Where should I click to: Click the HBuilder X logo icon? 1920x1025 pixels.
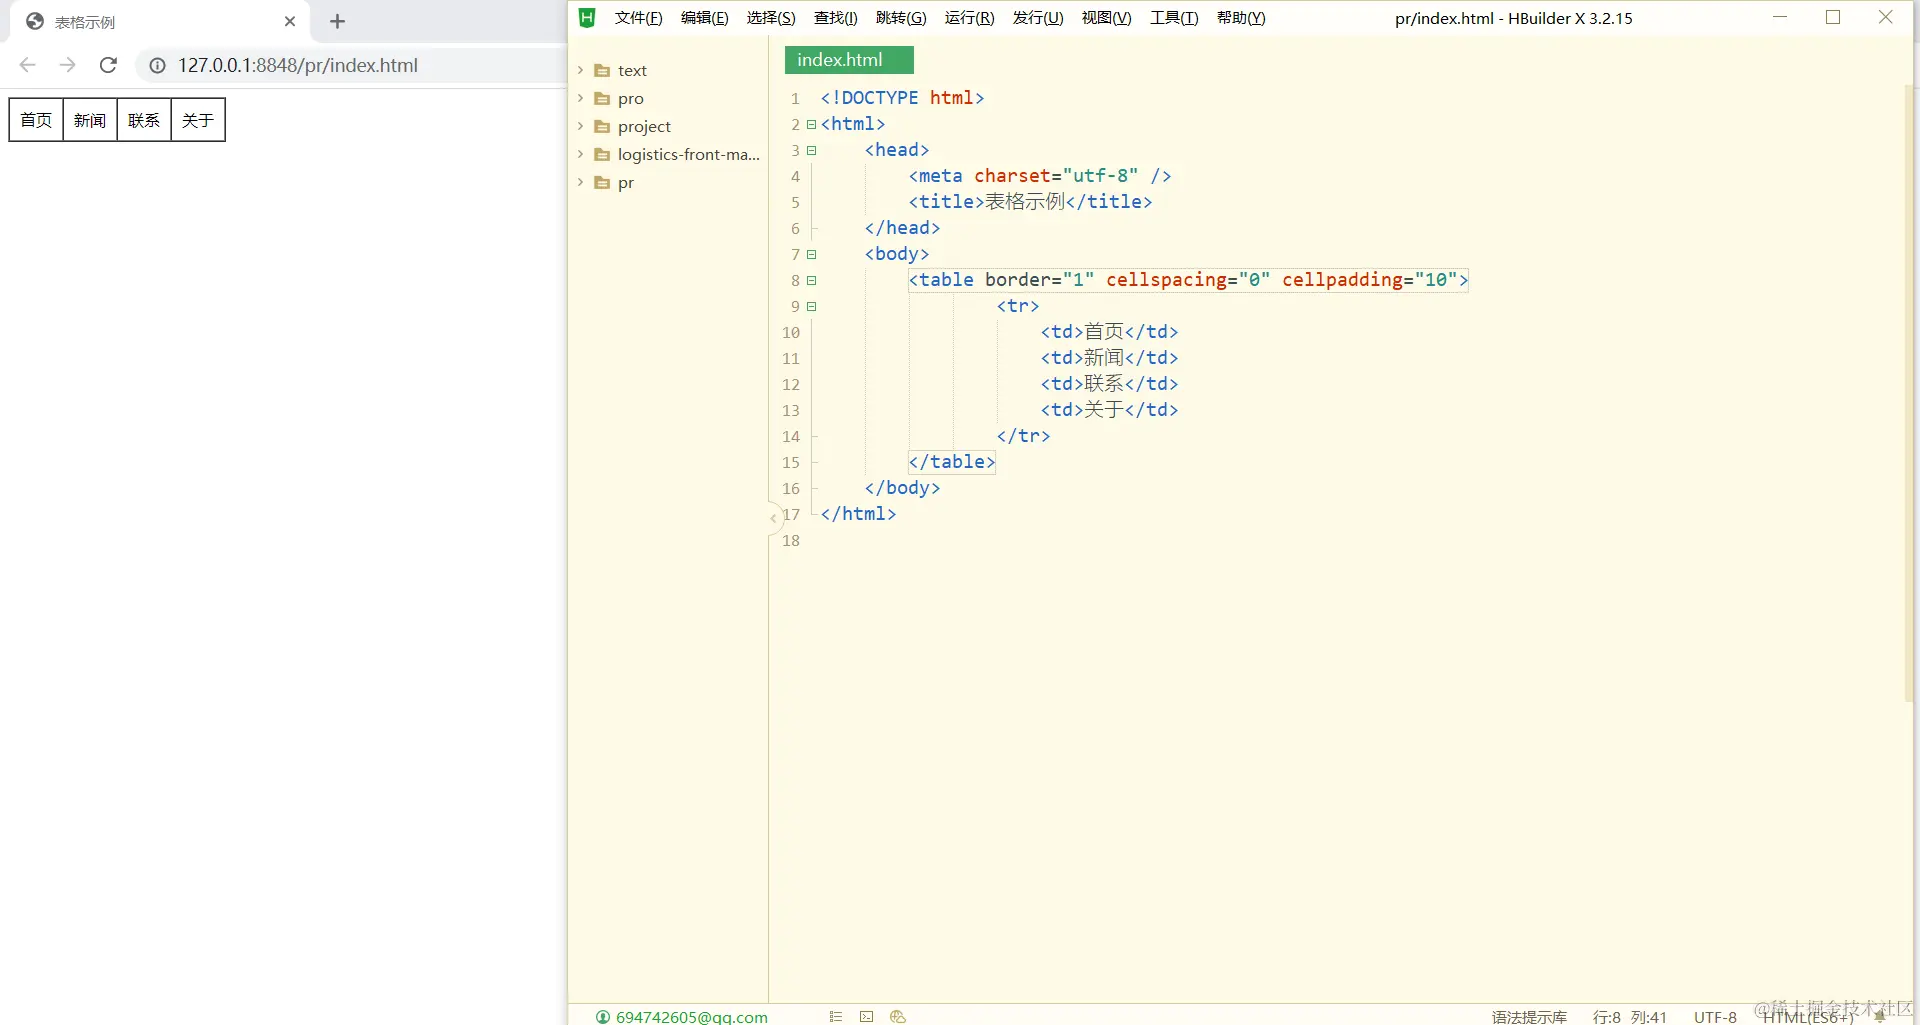pos(587,18)
